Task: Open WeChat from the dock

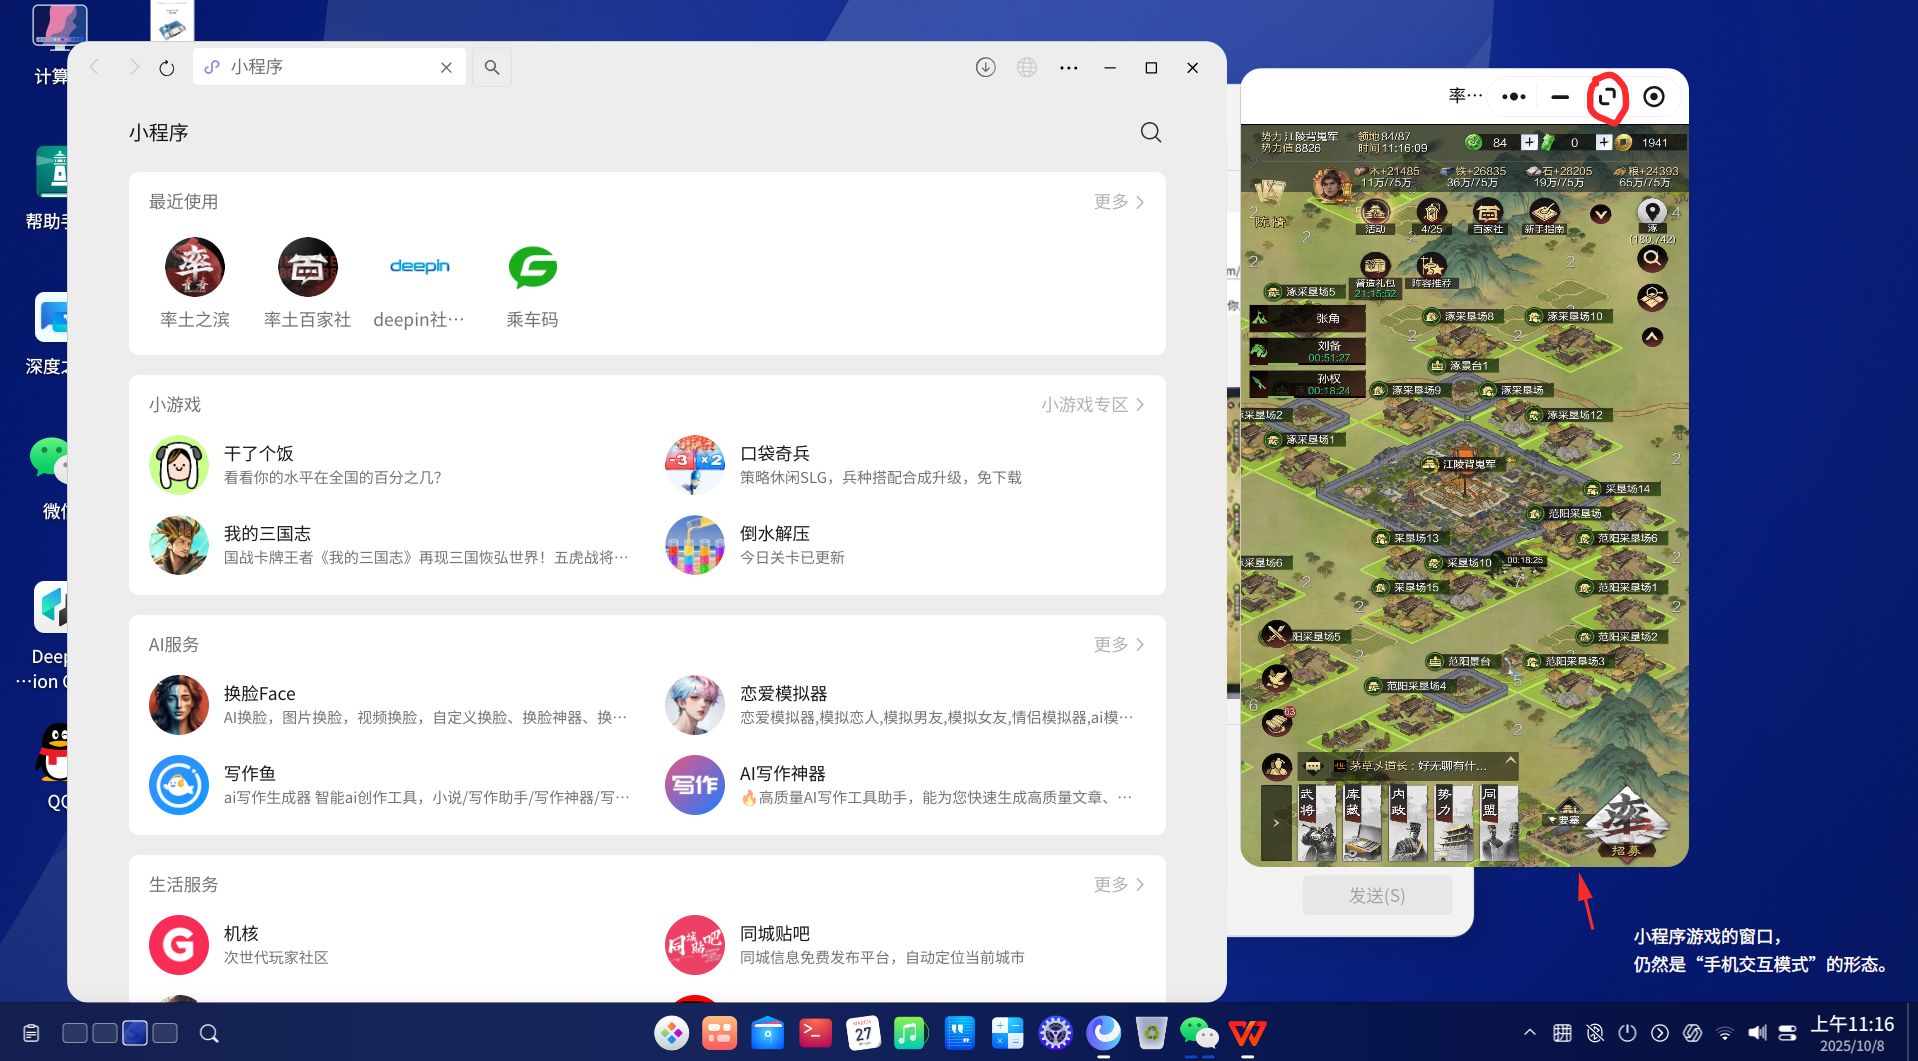Action: [x=1198, y=1033]
